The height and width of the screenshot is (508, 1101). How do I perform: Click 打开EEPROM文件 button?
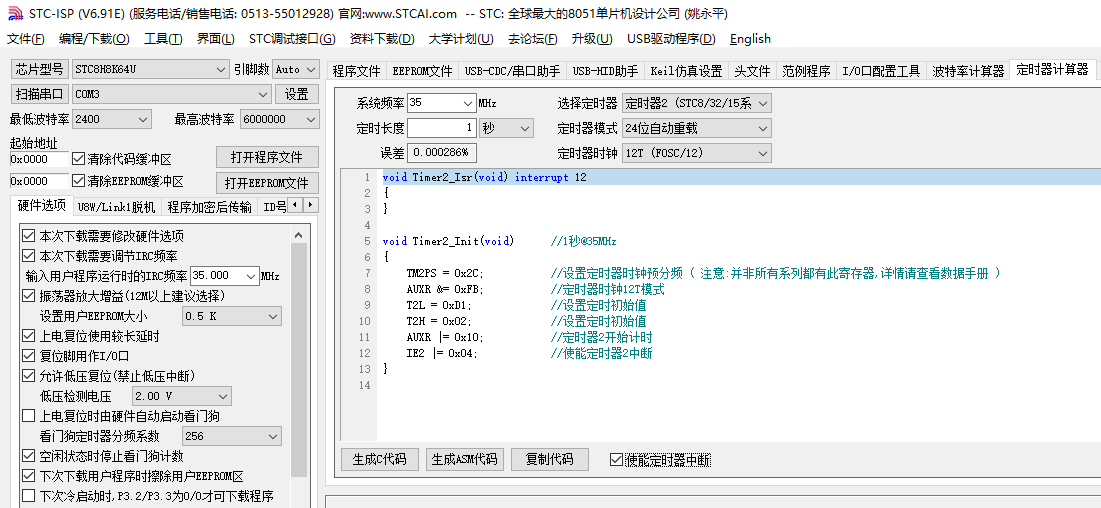(x=267, y=183)
